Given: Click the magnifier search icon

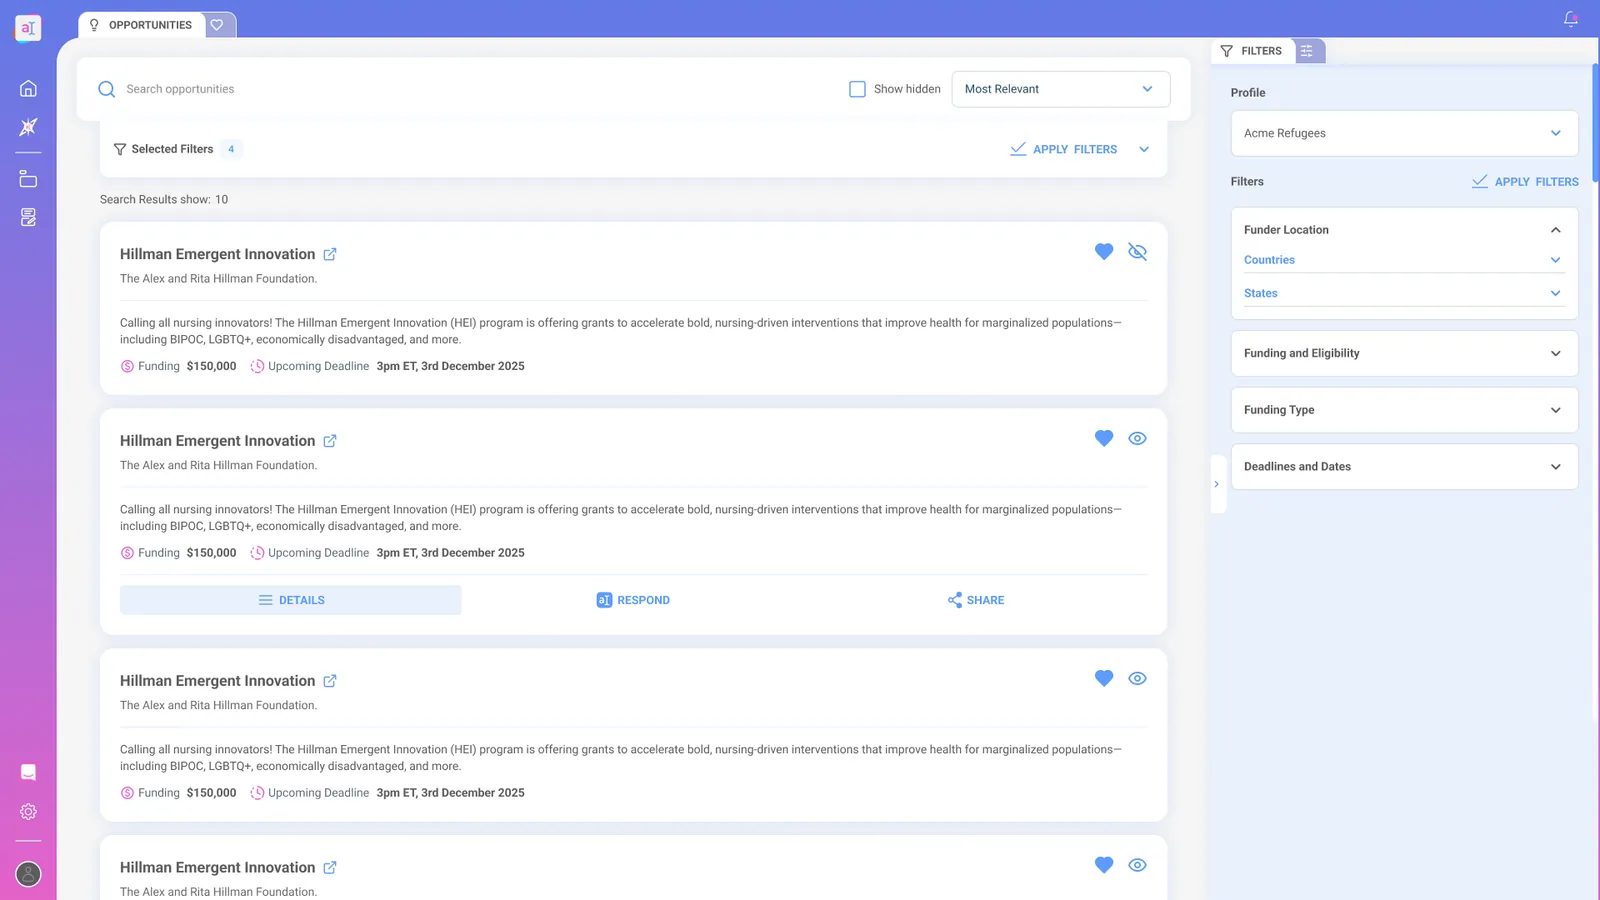Looking at the screenshot, I should click(107, 89).
